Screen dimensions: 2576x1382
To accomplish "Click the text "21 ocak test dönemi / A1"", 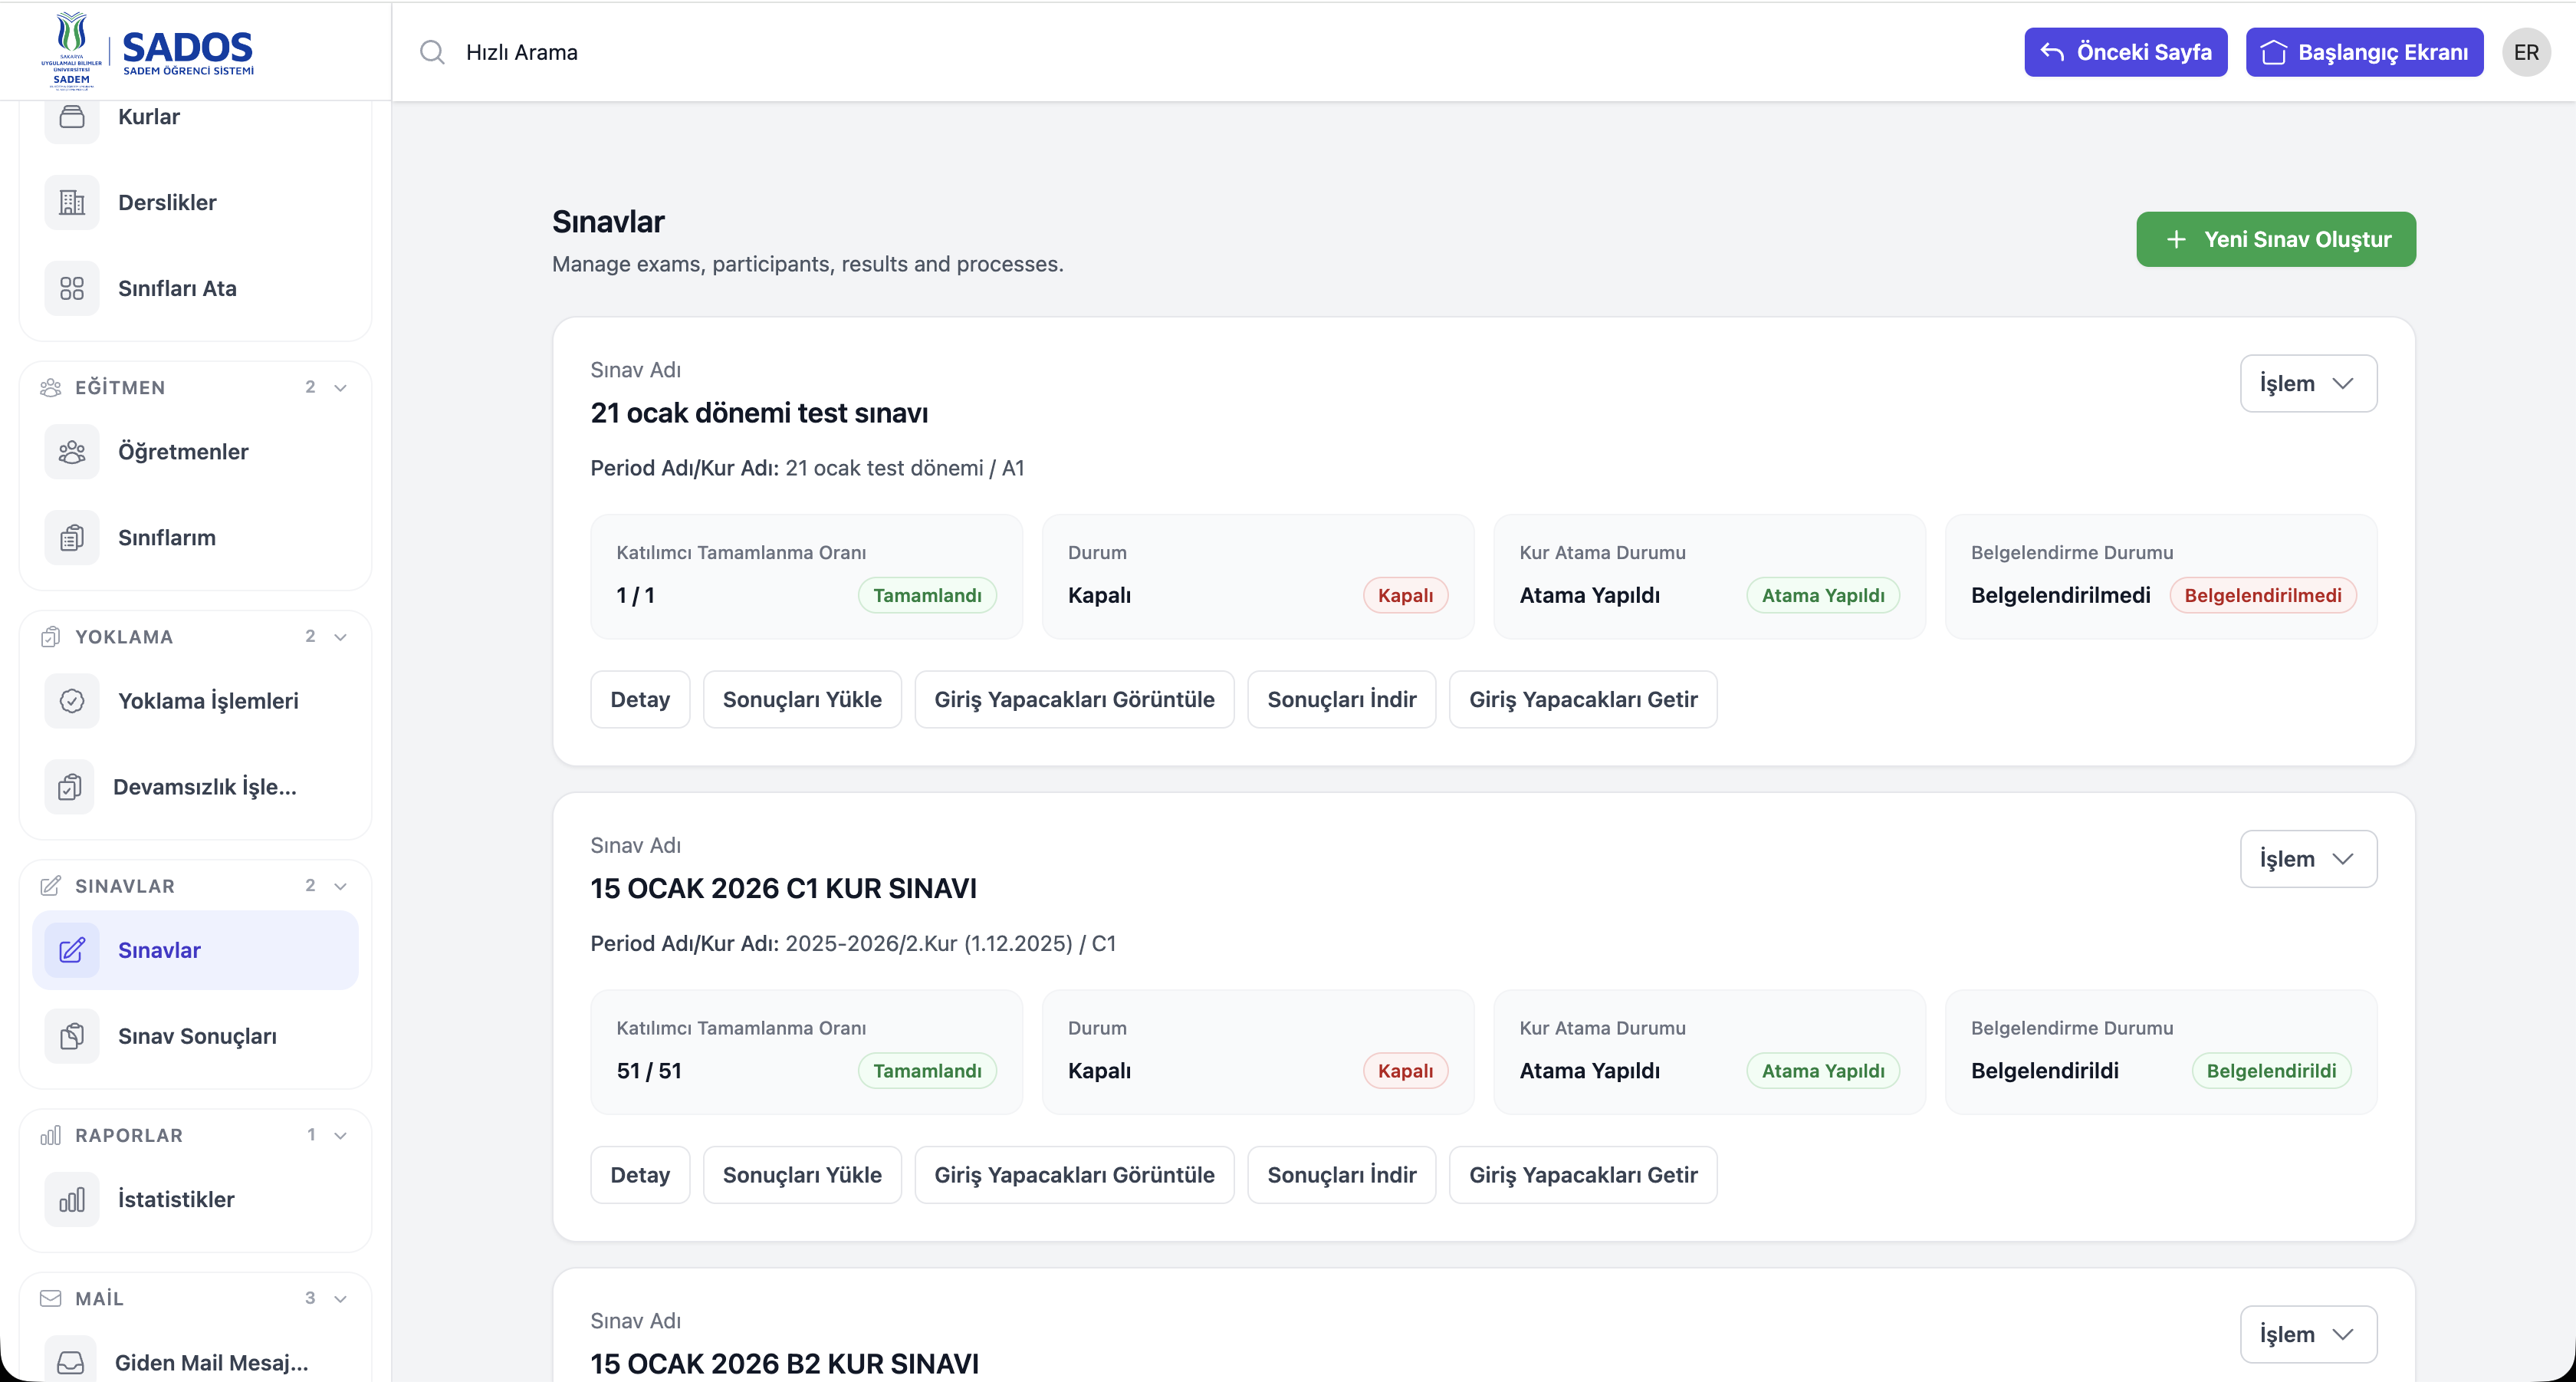I will point(904,468).
